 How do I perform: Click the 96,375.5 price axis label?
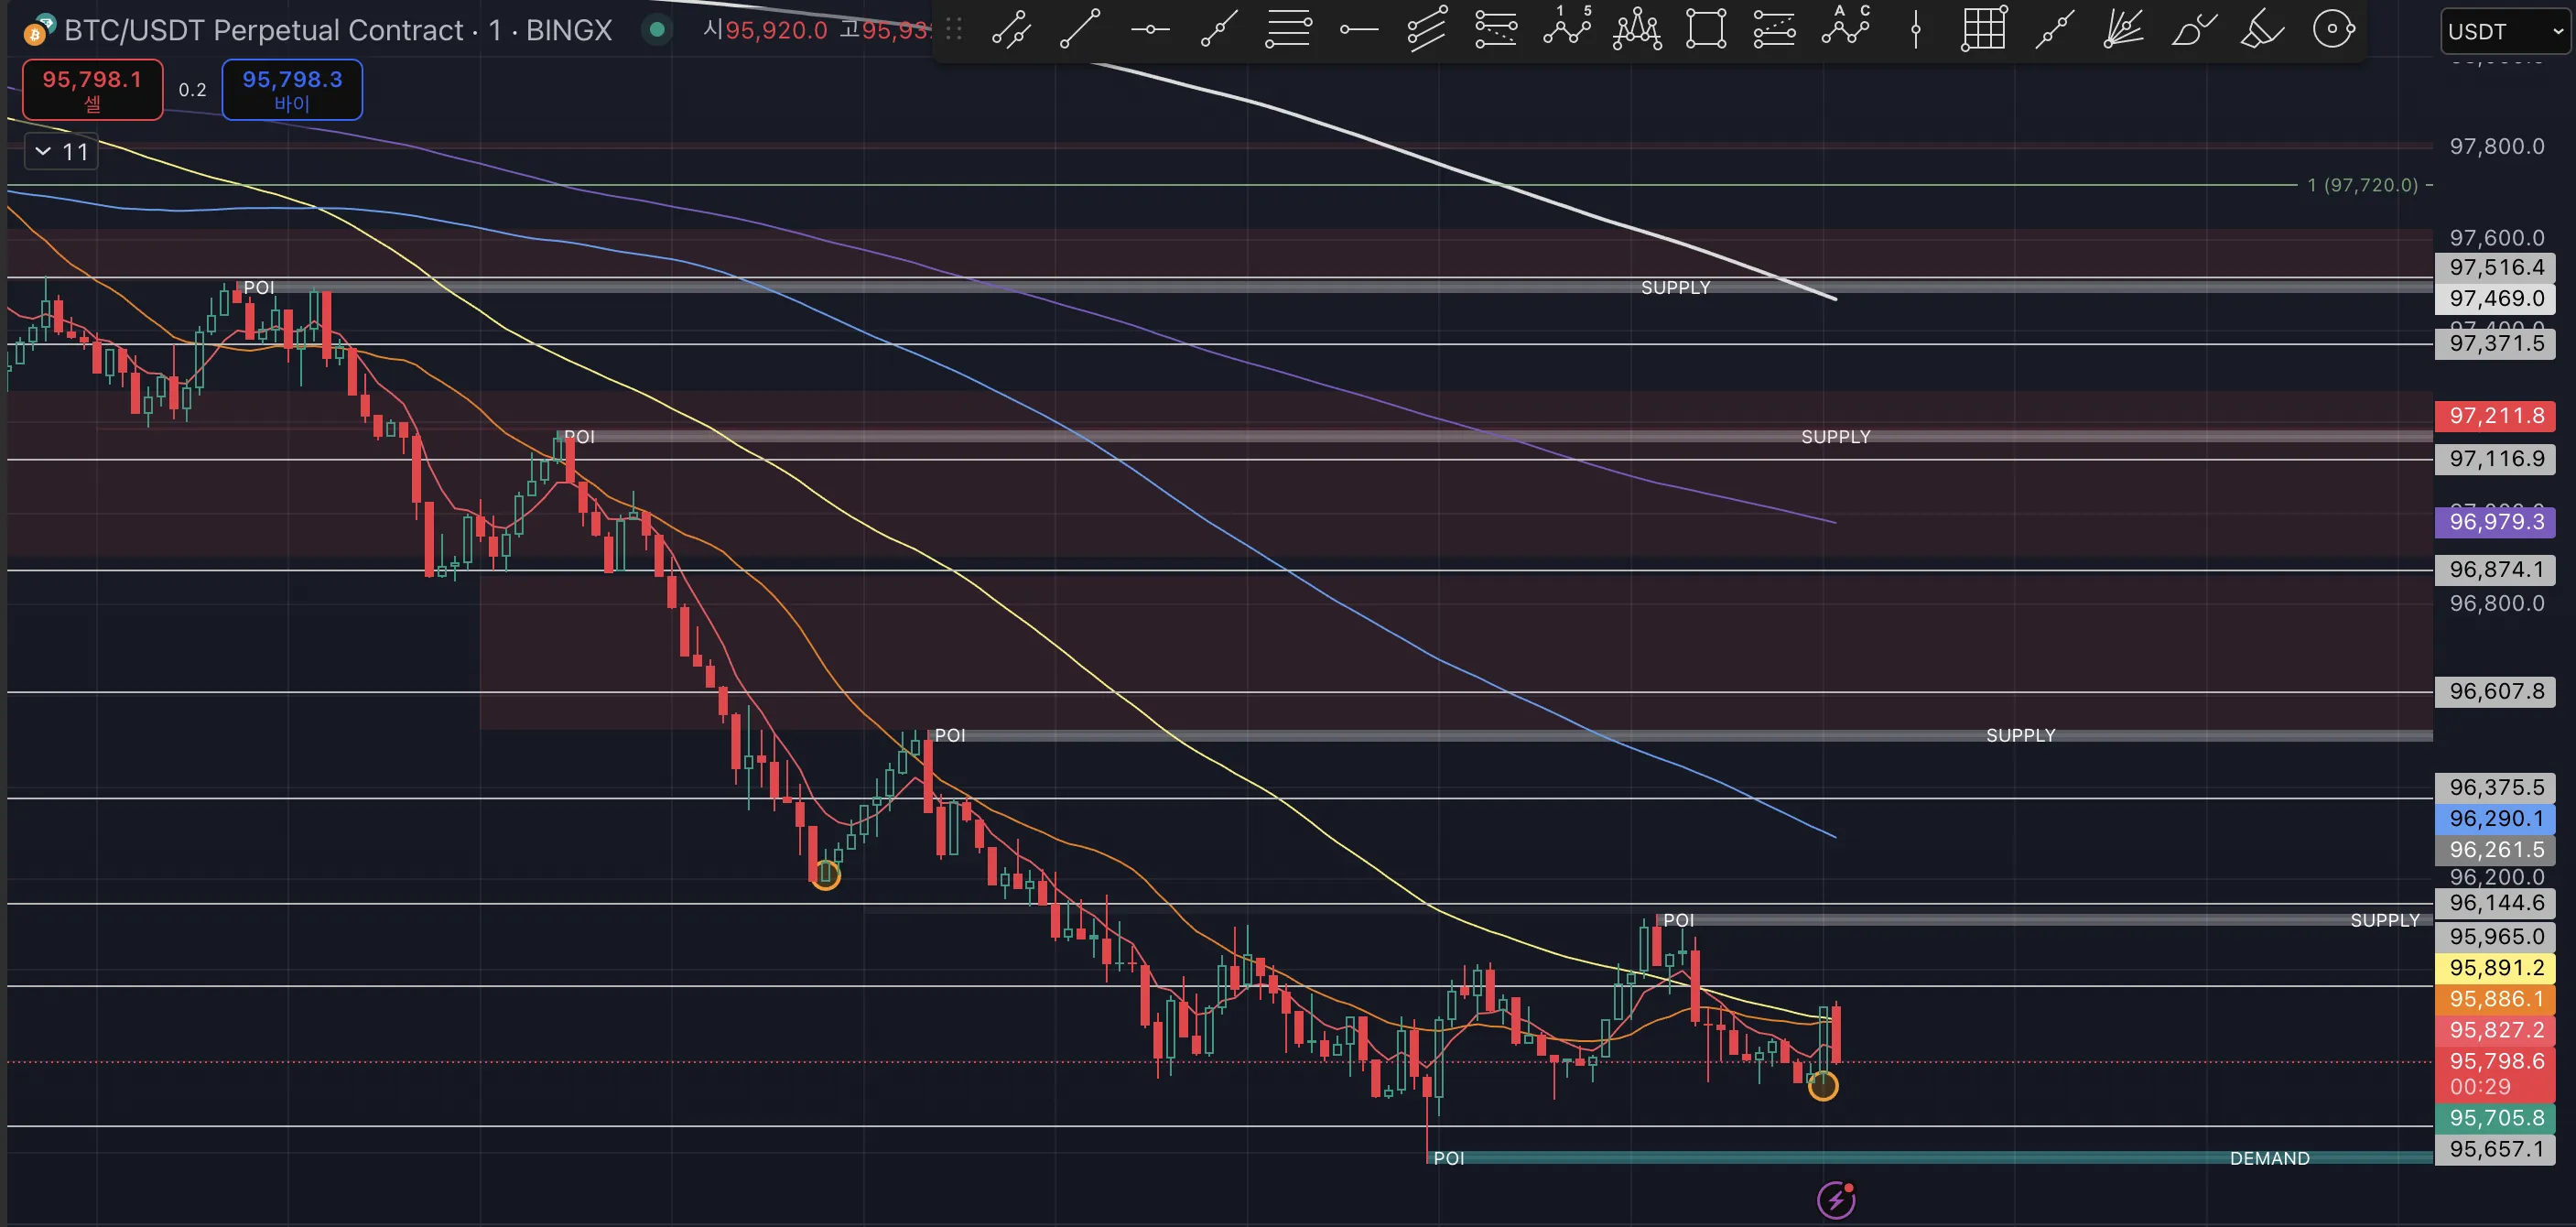(2495, 788)
